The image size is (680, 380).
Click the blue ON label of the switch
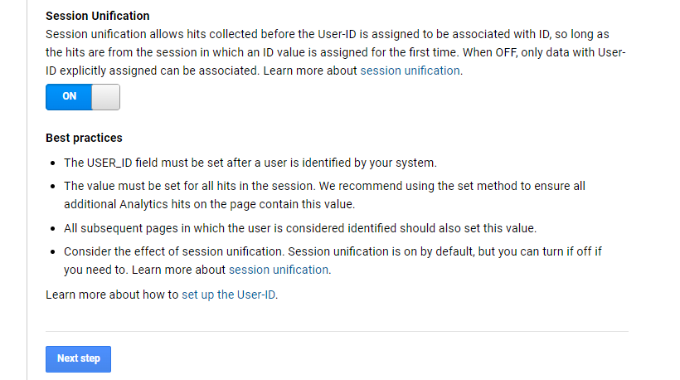point(69,96)
